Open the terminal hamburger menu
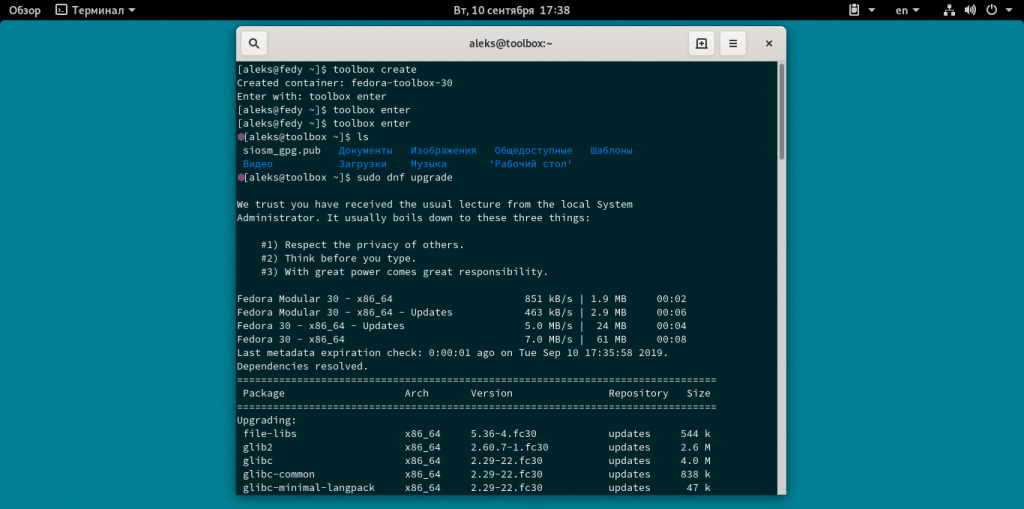This screenshot has width=1024, height=509. click(733, 44)
